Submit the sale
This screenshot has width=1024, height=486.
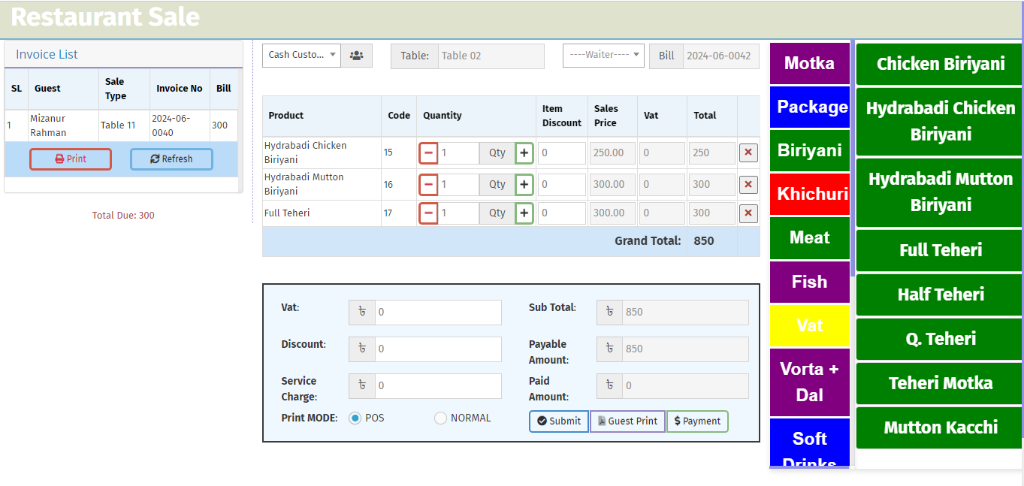pyautogui.click(x=559, y=421)
